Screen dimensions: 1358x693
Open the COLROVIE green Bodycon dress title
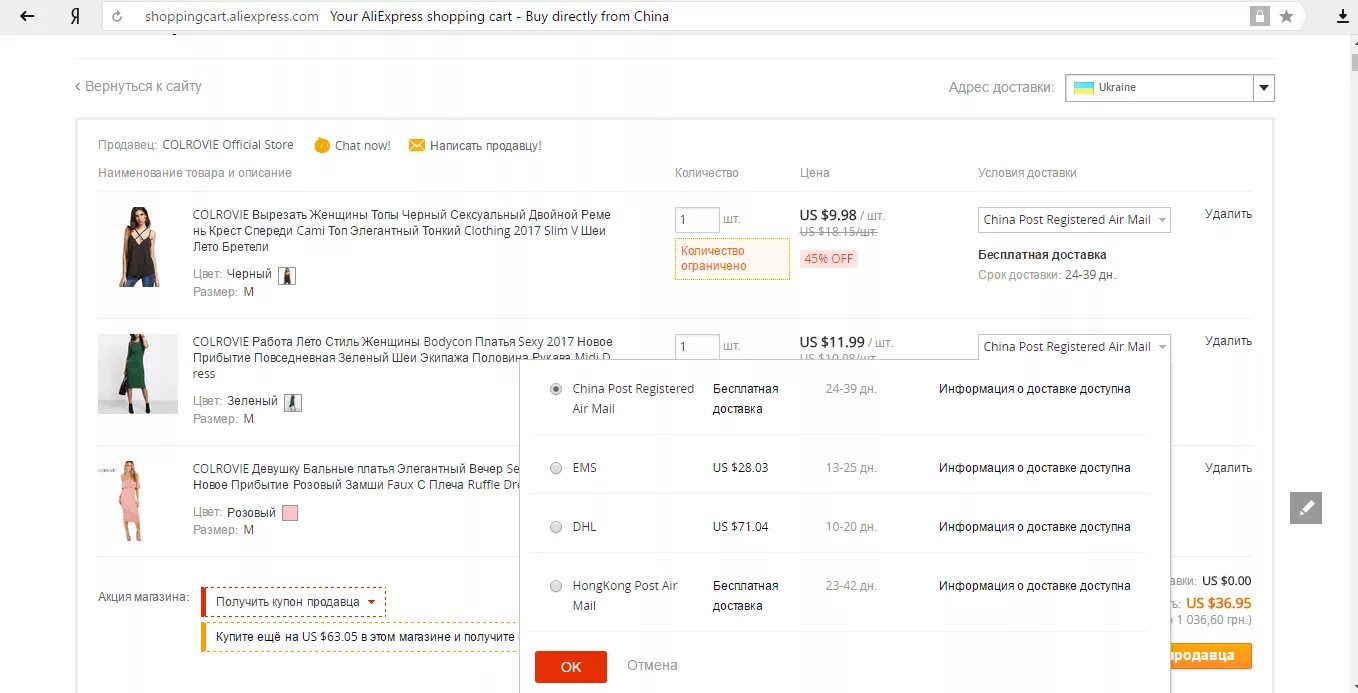pyautogui.click(x=403, y=357)
